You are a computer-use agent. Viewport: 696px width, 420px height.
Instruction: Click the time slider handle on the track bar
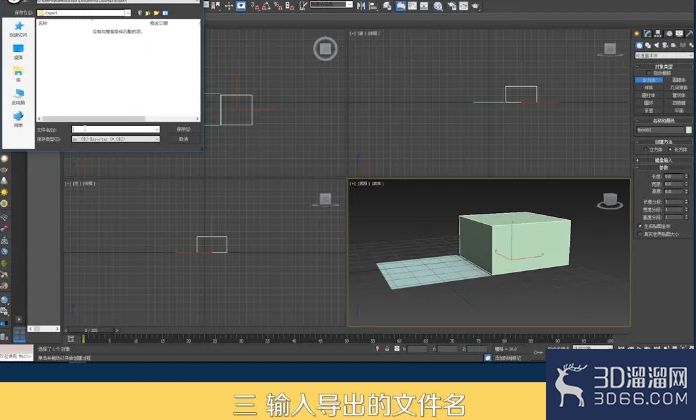pyautogui.click(x=83, y=339)
